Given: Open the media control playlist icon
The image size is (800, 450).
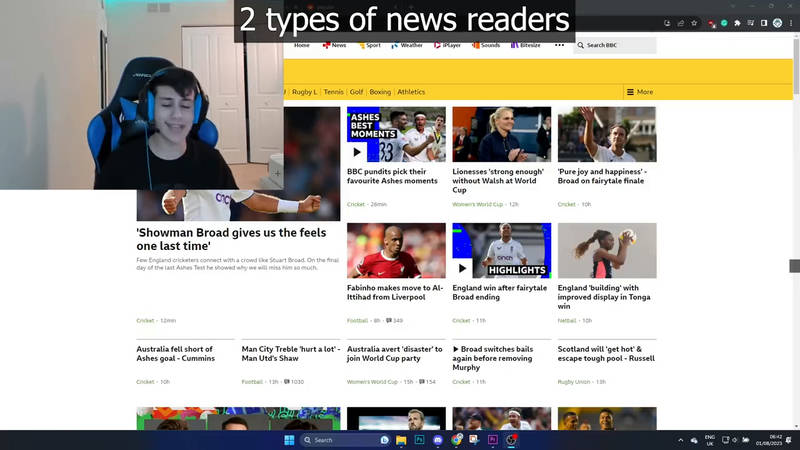Looking at the screenshot, I should (x=751, y=23).
